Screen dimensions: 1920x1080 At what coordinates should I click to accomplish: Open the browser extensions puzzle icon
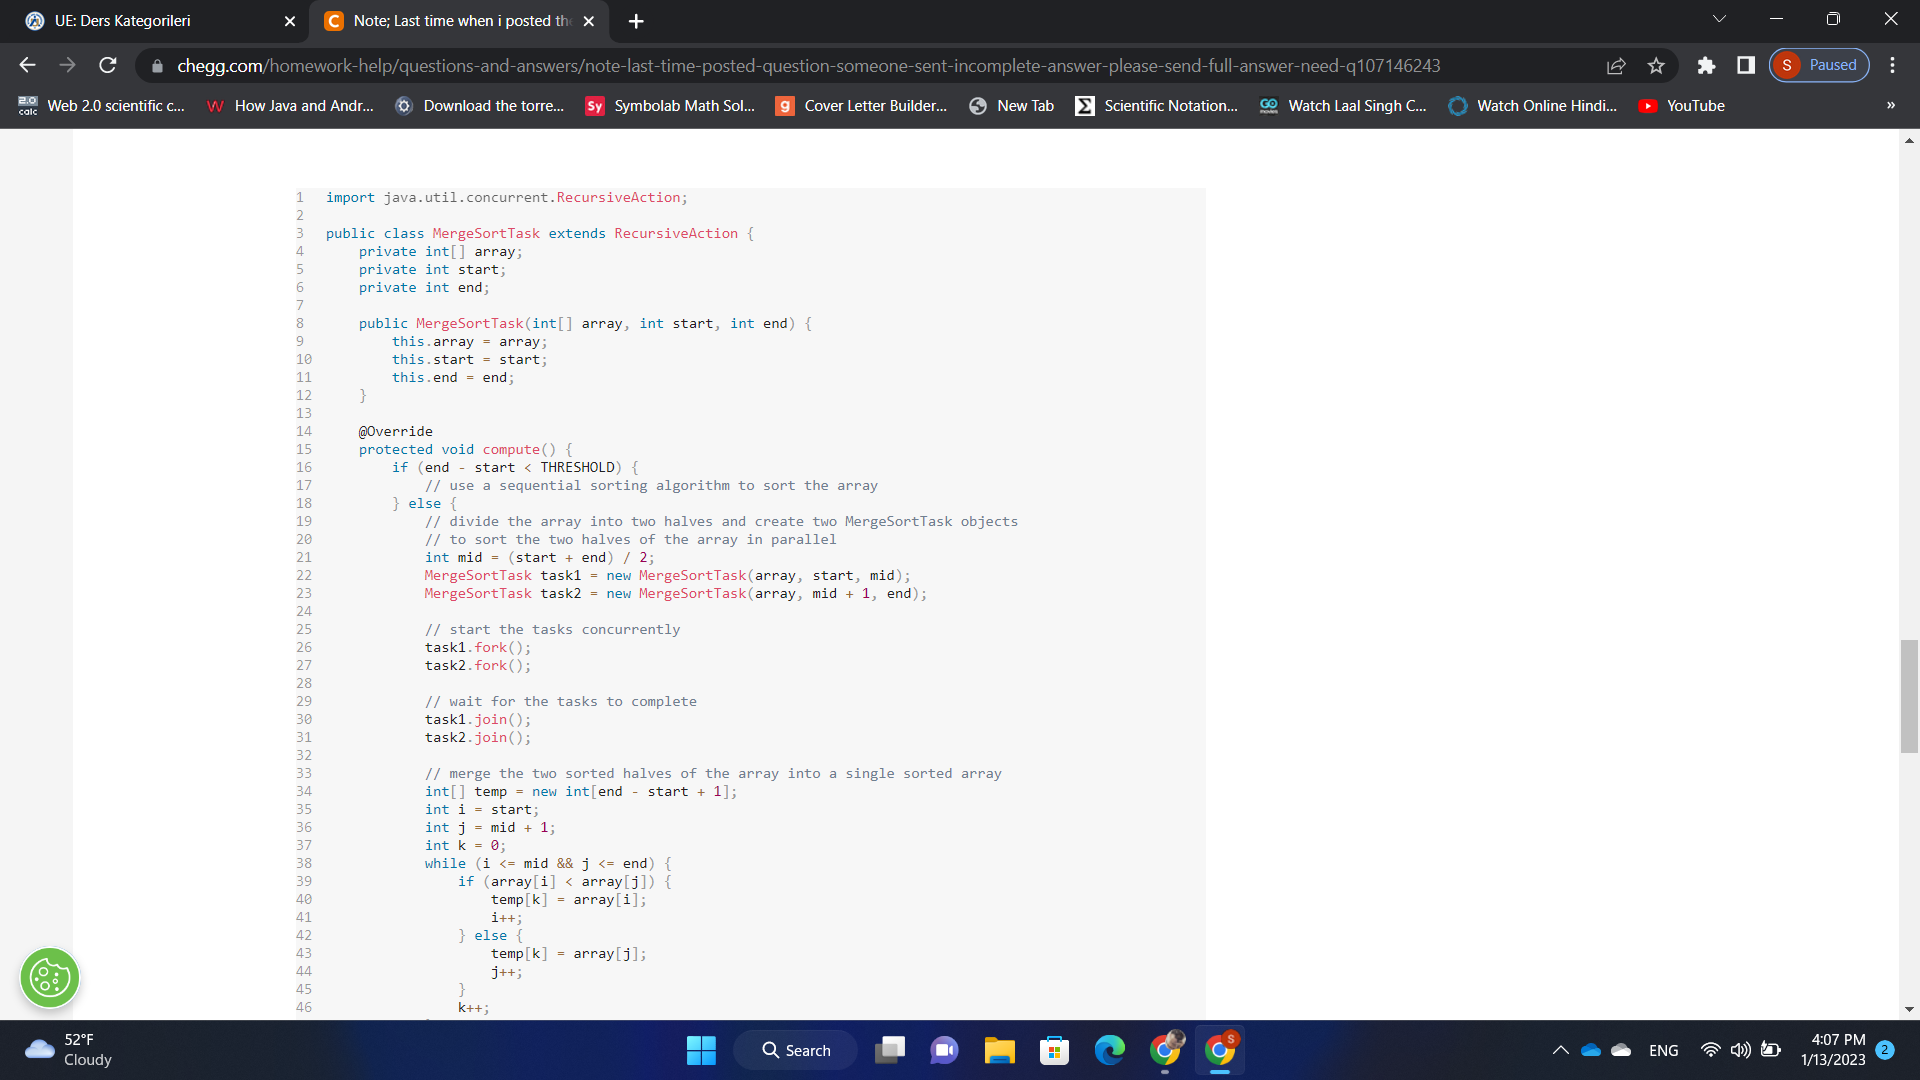coord(1706,65)
